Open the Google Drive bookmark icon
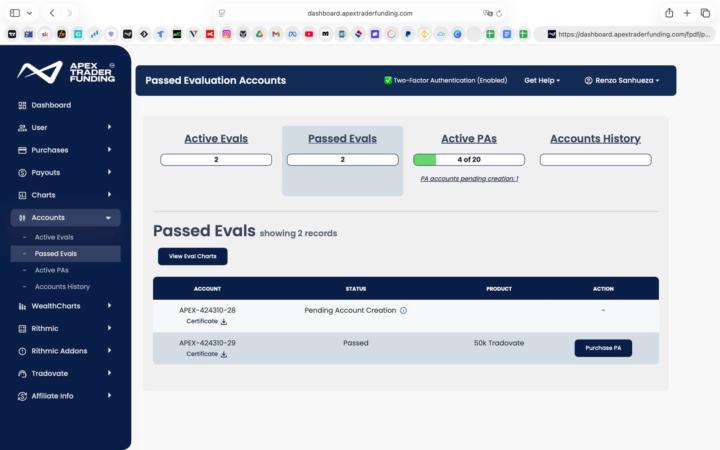This screenshot has width=720, height=450. 259,34
